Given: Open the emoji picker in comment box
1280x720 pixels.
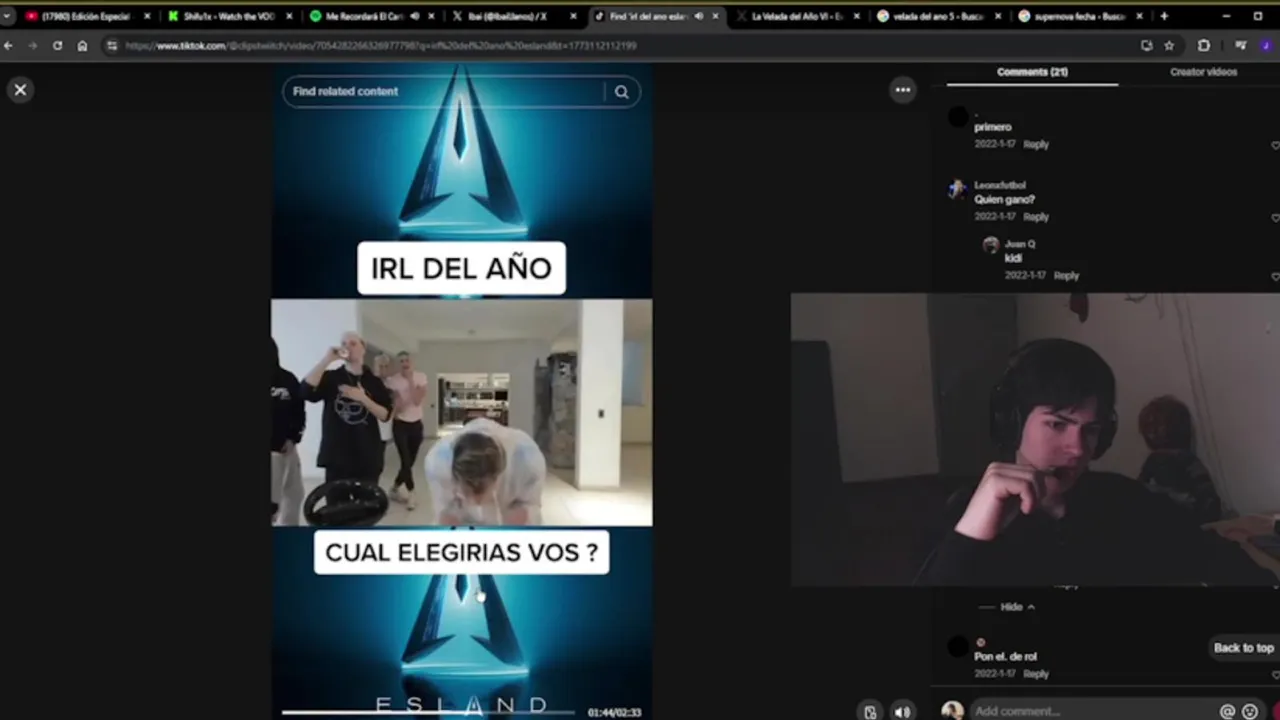Looking at the screenshot, I should pyautogui.click(x=1250, y=711).
